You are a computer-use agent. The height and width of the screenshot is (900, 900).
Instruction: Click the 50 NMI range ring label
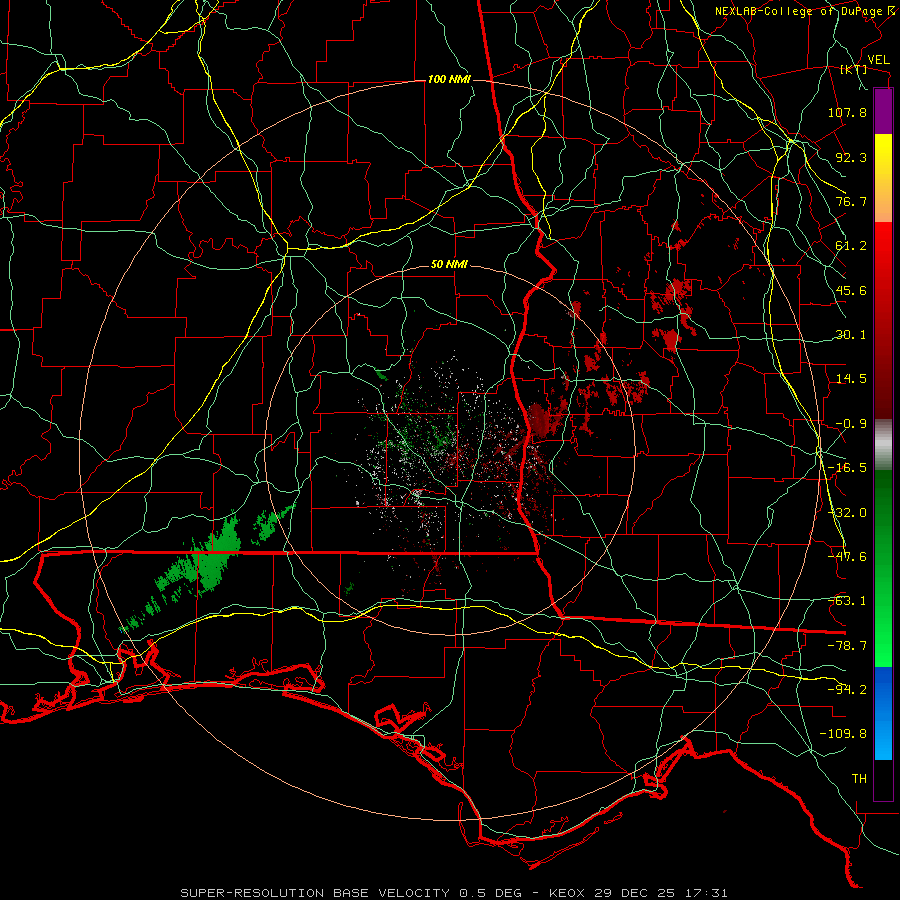point(449,265)
